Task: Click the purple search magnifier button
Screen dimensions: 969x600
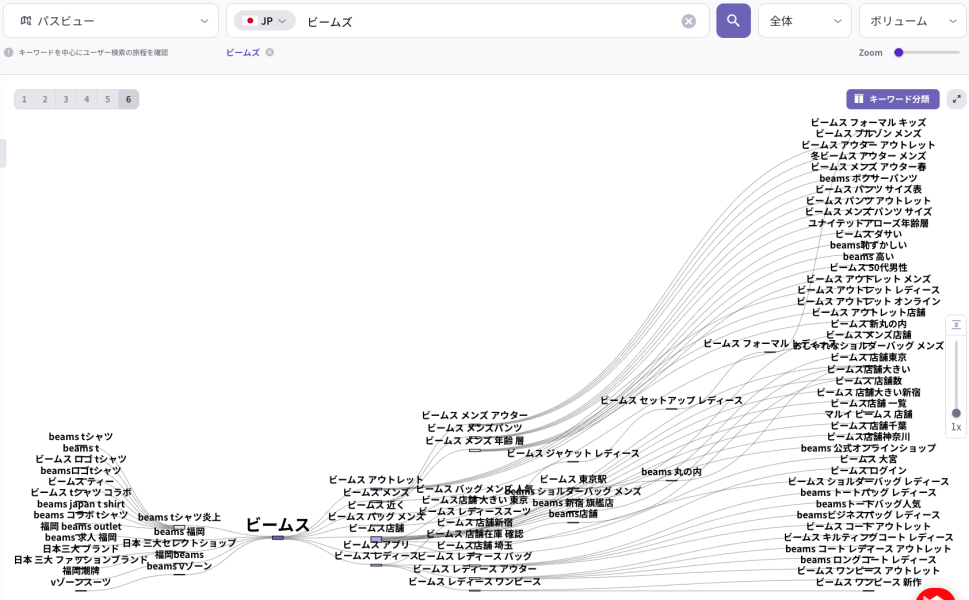Action: pos(733,21)
